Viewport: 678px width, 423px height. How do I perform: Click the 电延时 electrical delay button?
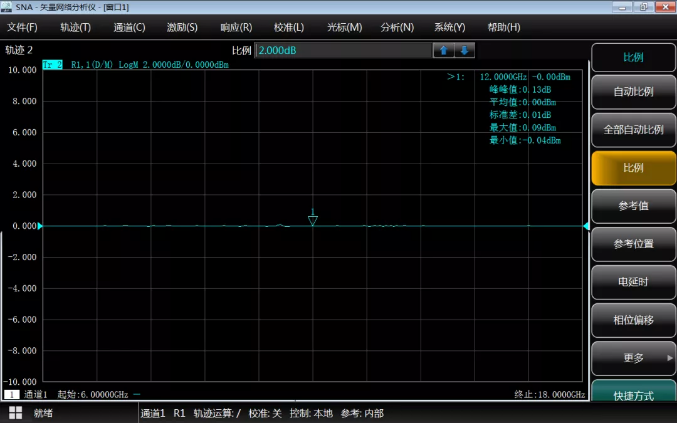(633, 281)
